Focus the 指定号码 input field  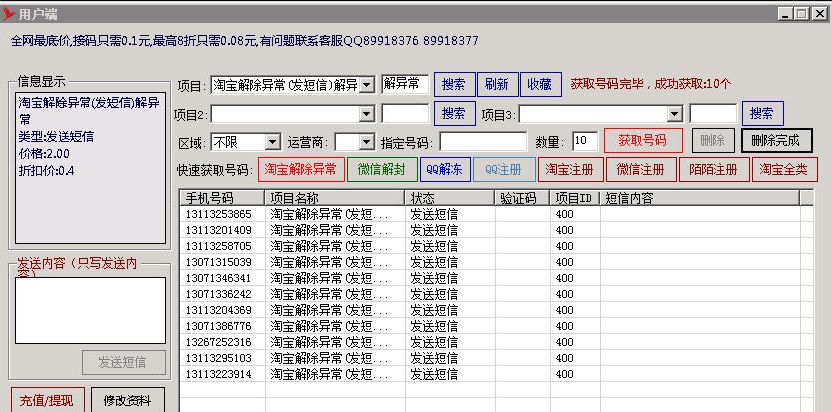point(483,142)
